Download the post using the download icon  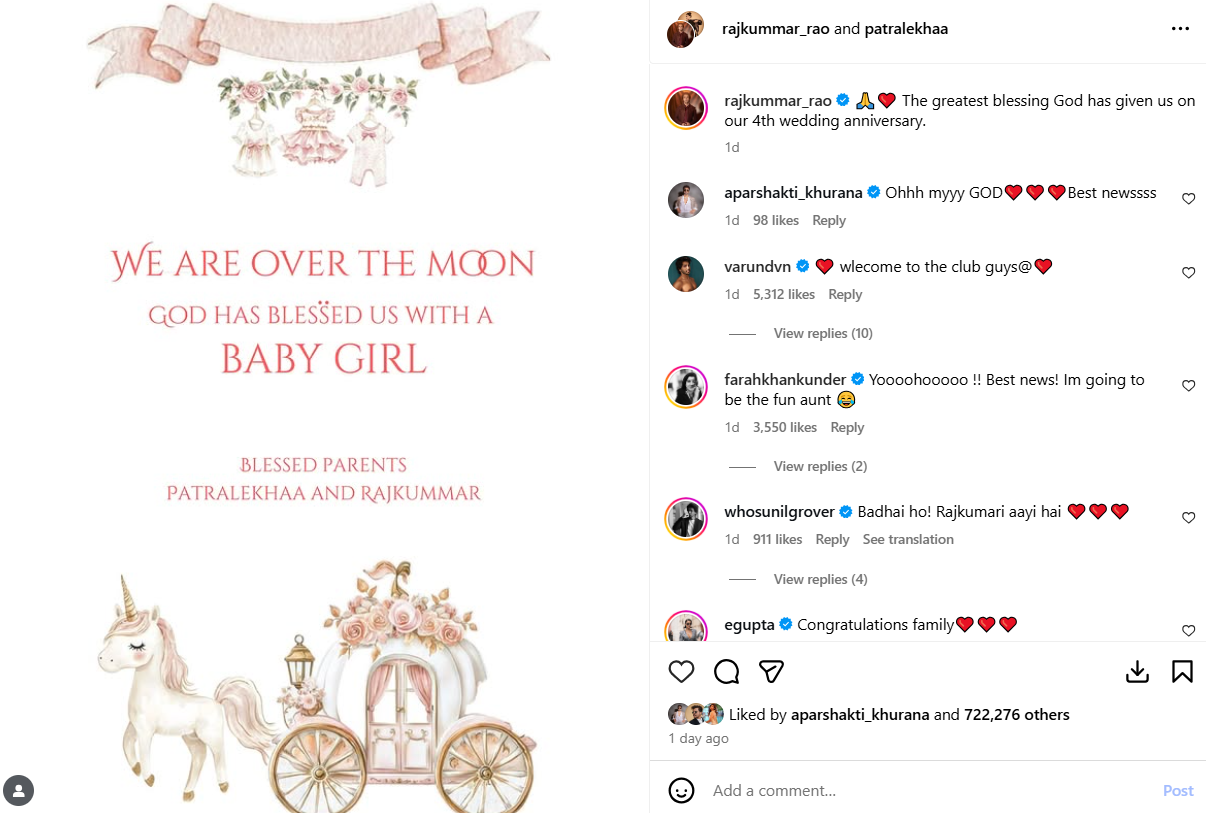pyautogui.click(x=1137, y=672)
